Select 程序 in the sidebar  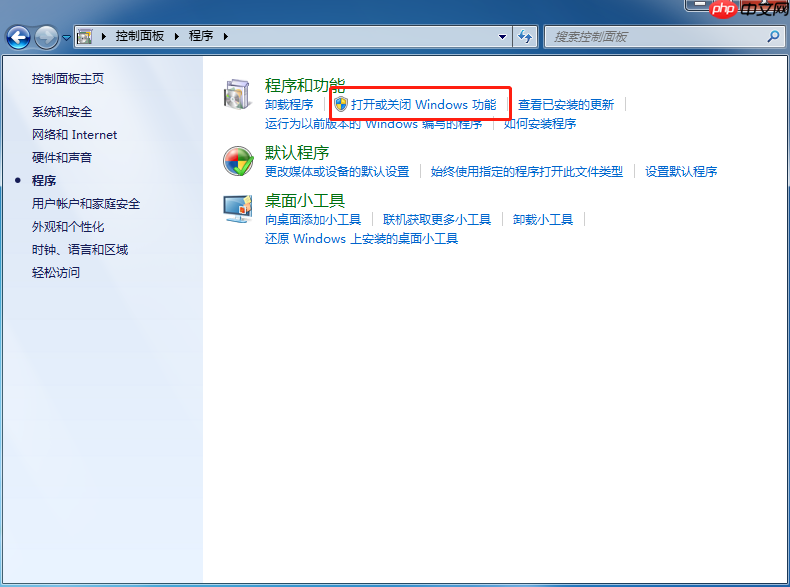coord(44,181)
